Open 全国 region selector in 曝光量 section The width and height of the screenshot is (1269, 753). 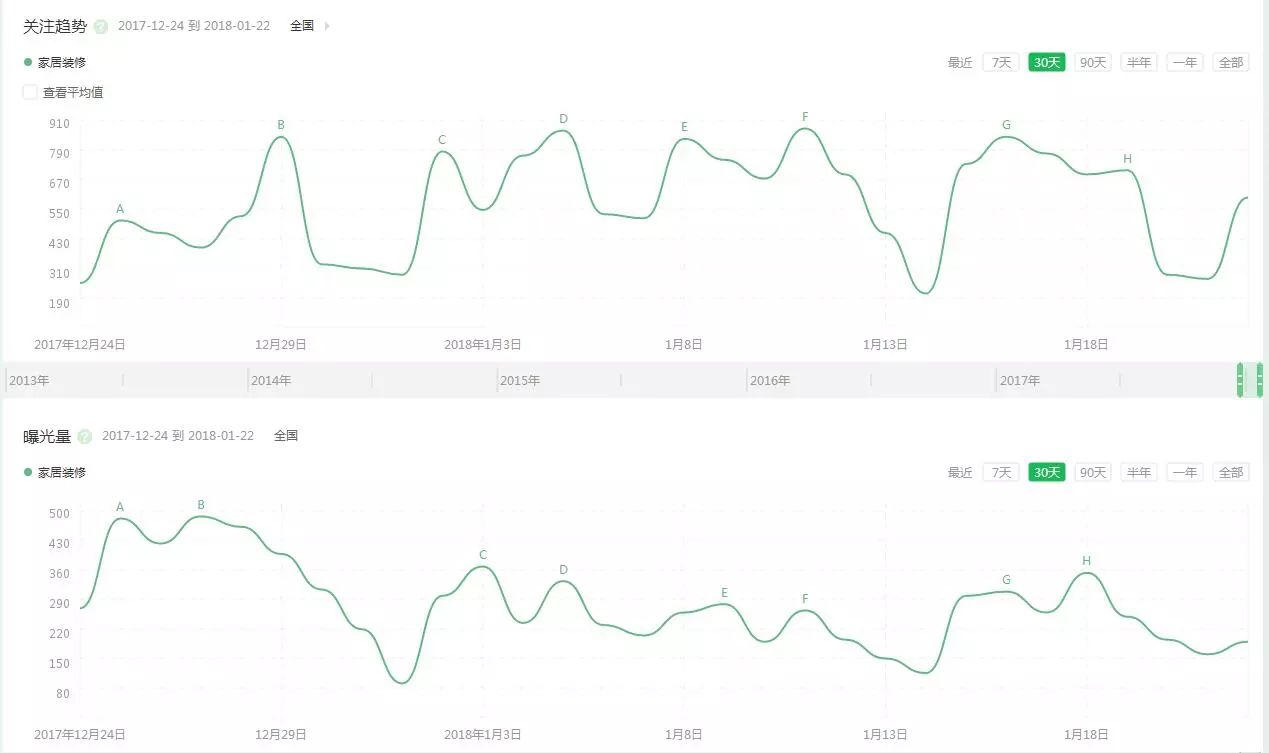[286, 436]
